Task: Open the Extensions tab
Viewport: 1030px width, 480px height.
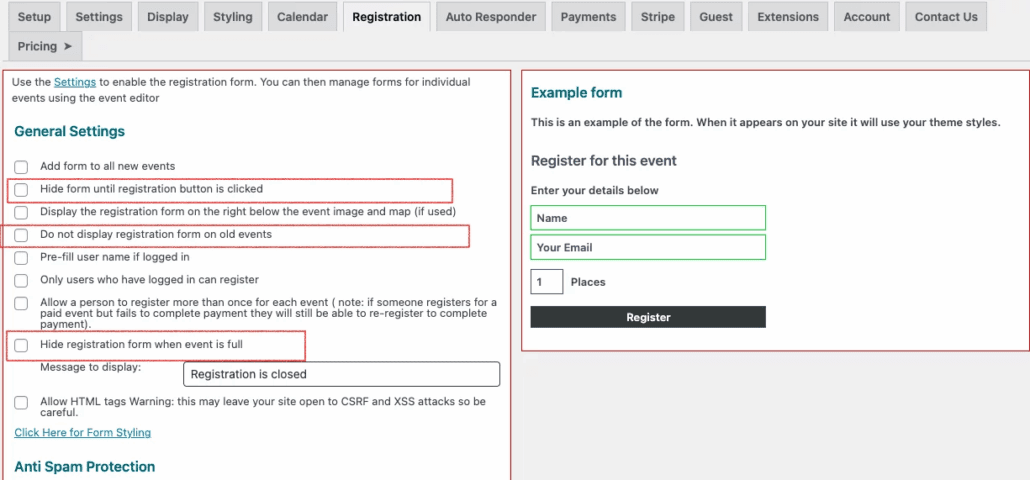Action: point(788,17)
